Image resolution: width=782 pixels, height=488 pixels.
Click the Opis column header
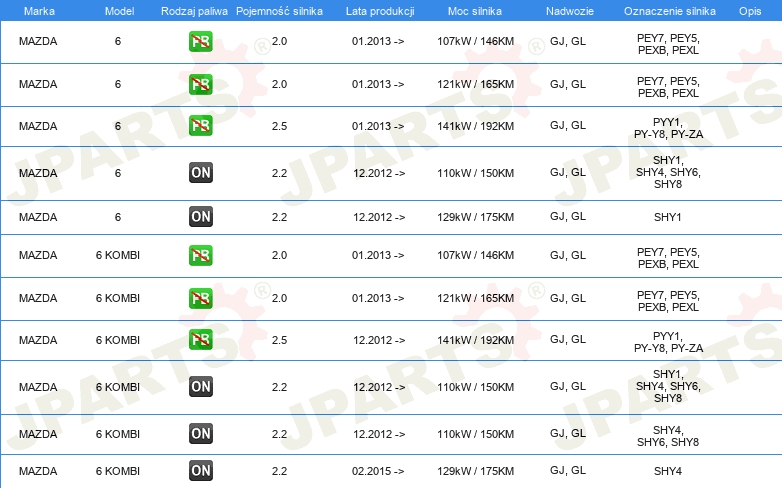[x=750, y=11]
